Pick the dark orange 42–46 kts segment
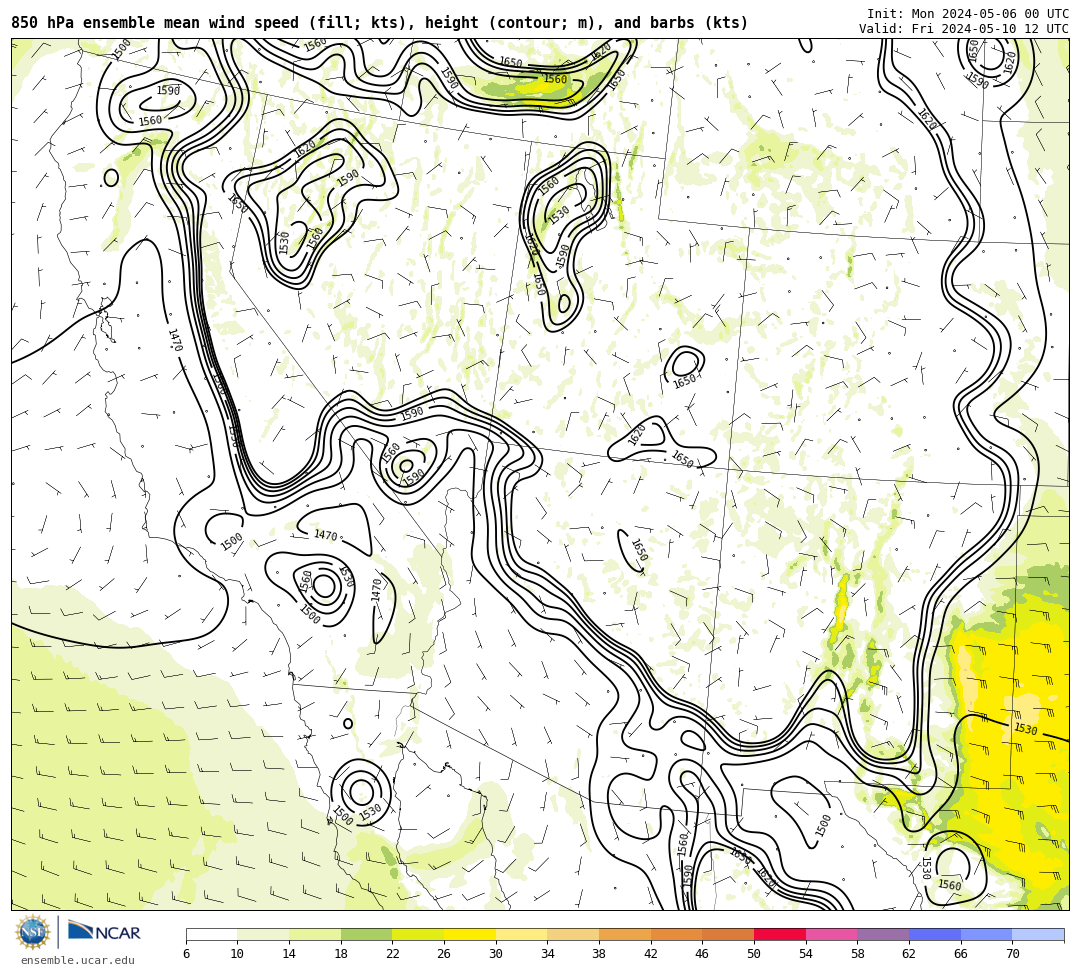The width and height of the screenshot is (1080, 973). coord(676,934)
